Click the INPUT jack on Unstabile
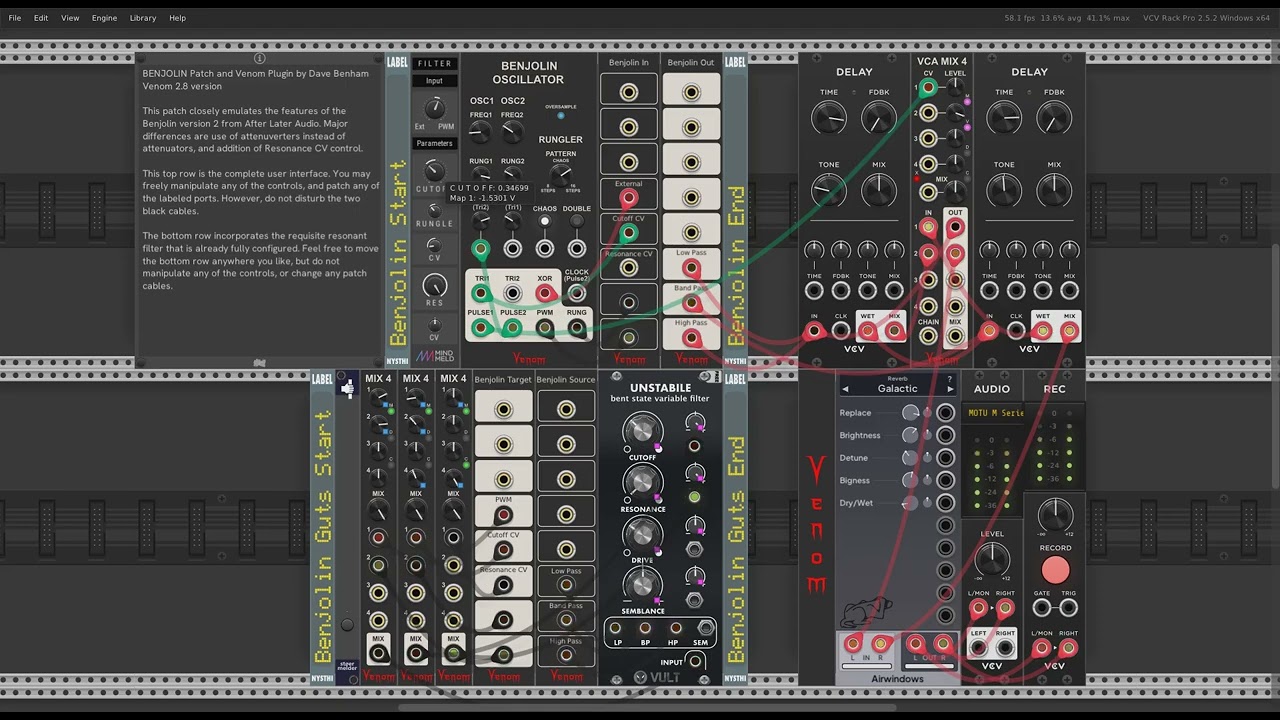Image resolution: width=1280 pixels, height=720 pixels. (x=695, y=661)
